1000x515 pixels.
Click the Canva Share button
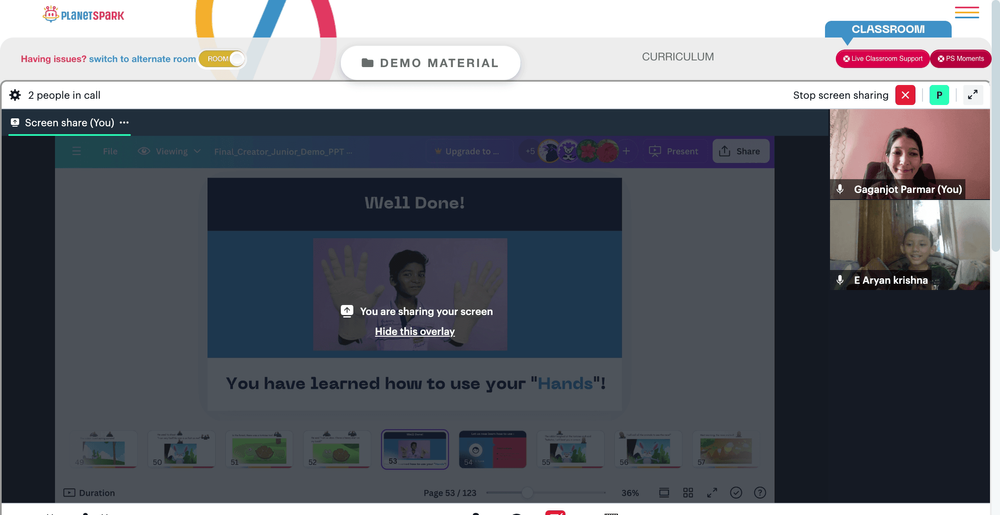740,151
